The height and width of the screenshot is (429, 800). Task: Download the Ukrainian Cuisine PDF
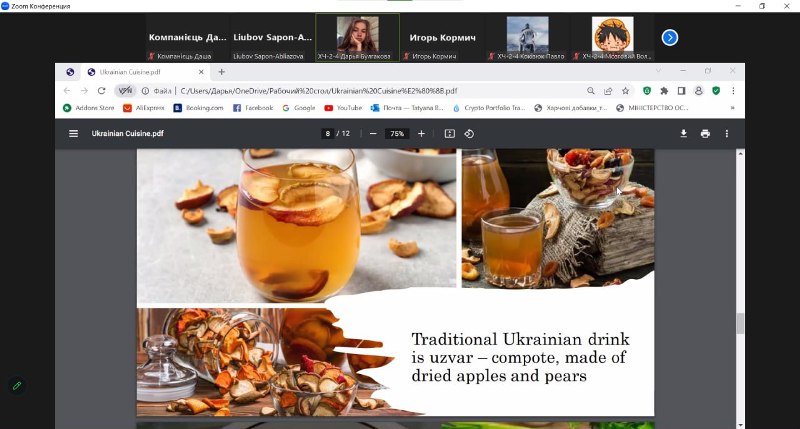684,133
